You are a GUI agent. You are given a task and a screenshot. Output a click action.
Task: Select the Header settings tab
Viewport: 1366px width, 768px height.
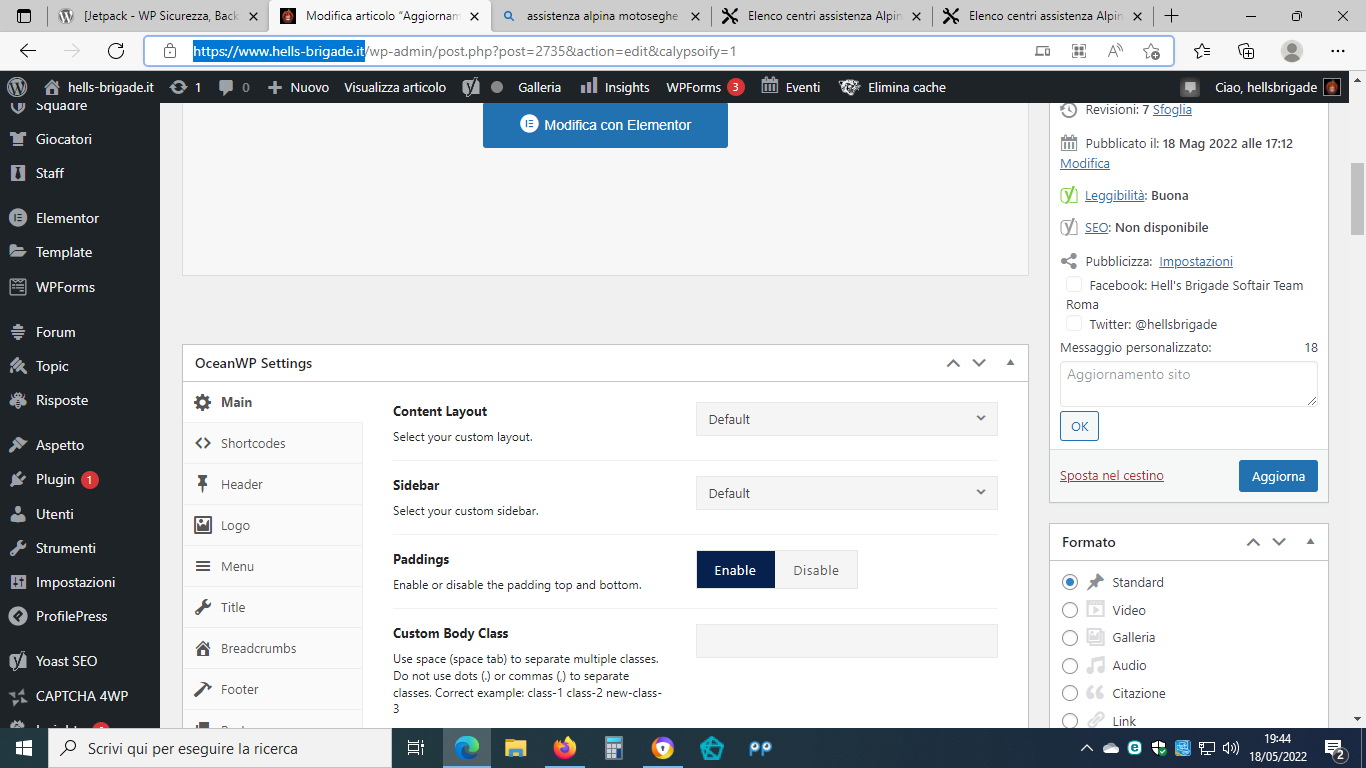tap(273, 484)
